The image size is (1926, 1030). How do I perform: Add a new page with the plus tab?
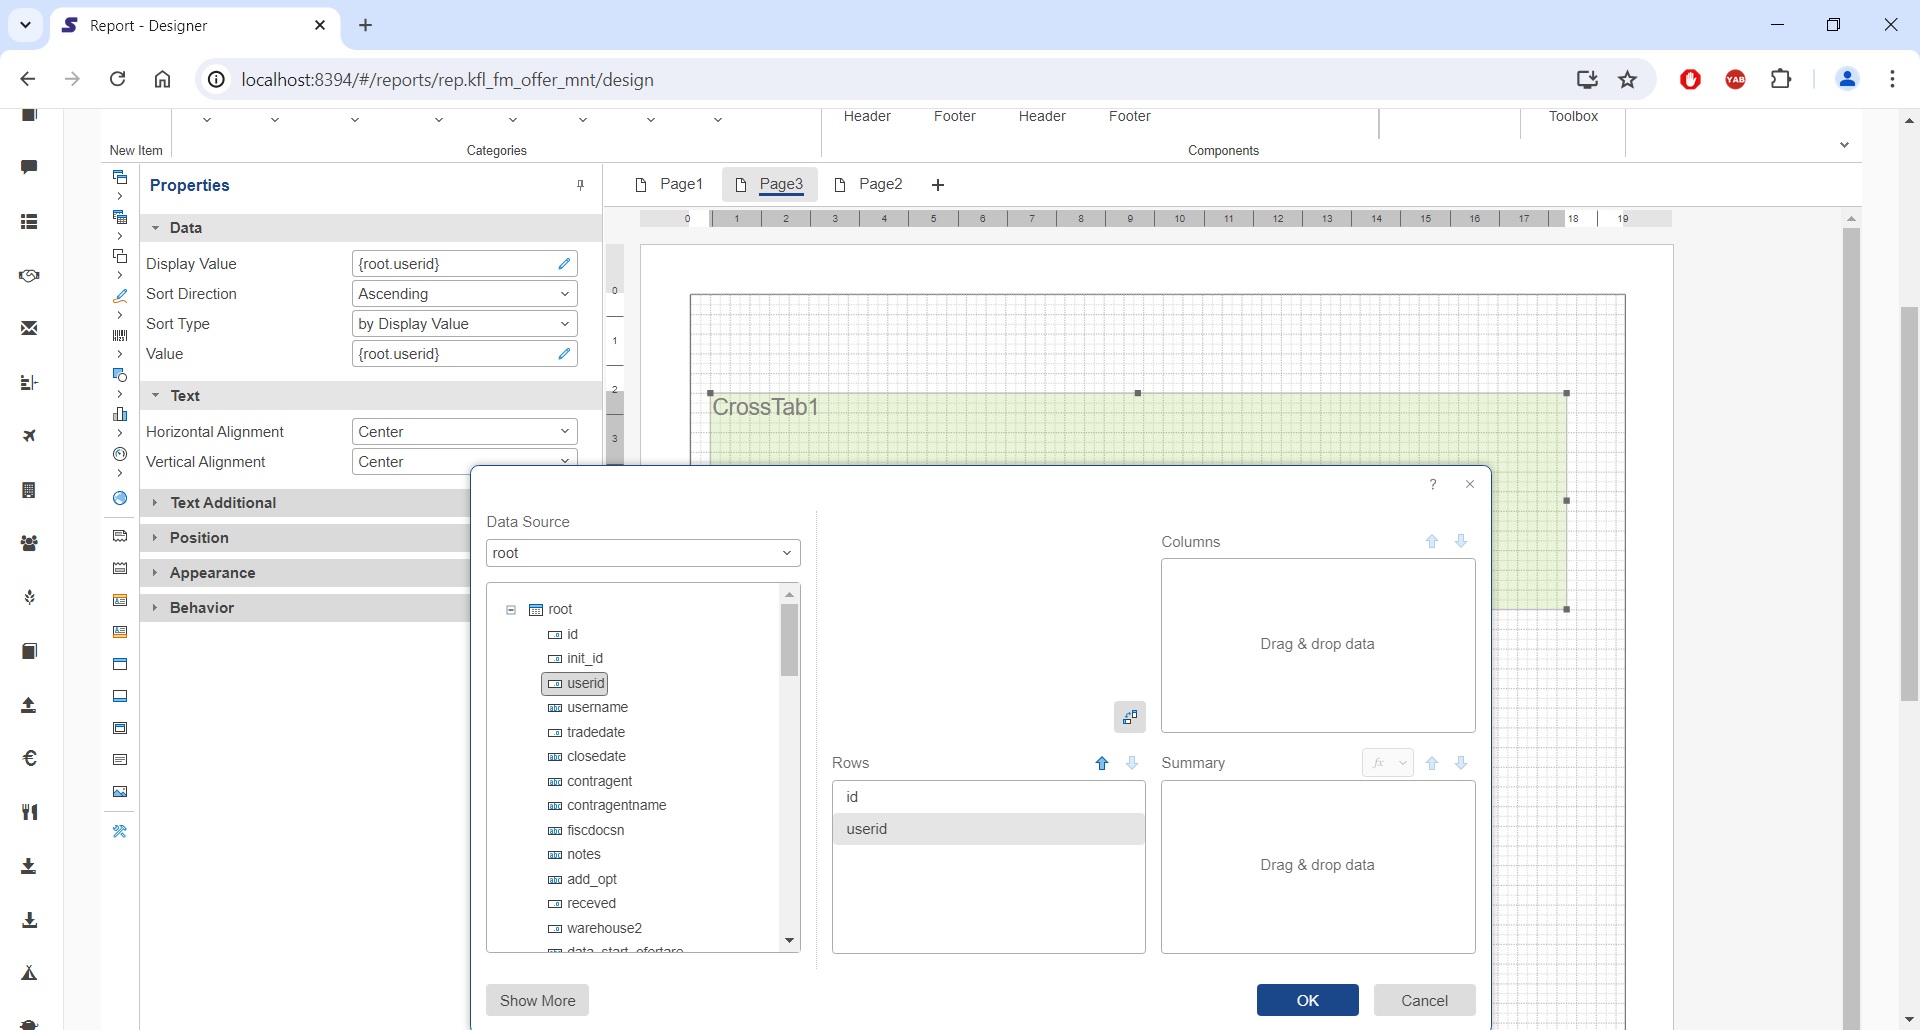937,184
